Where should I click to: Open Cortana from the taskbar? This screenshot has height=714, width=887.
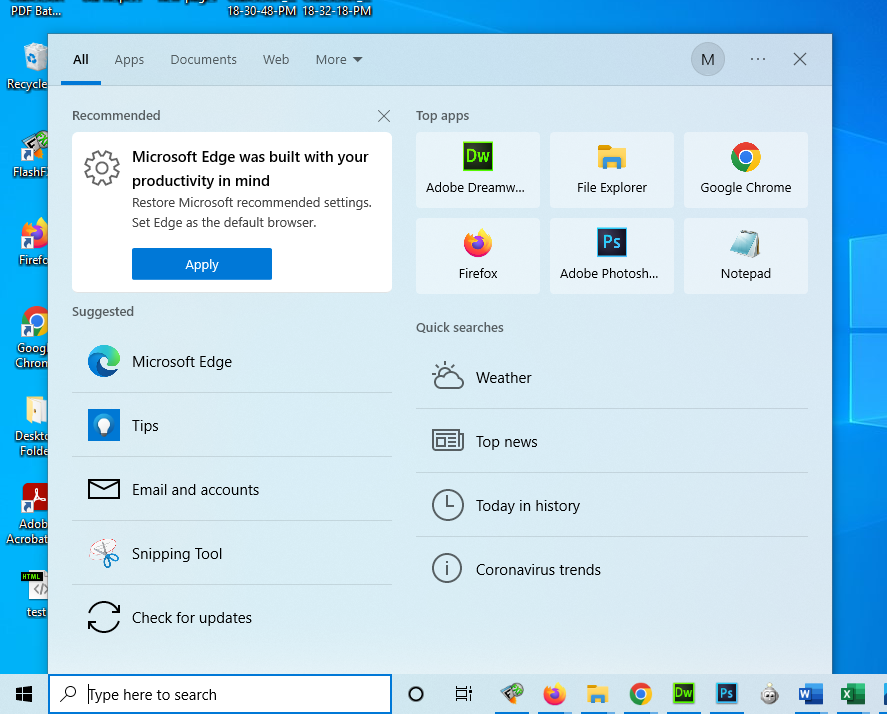point(416,694)
